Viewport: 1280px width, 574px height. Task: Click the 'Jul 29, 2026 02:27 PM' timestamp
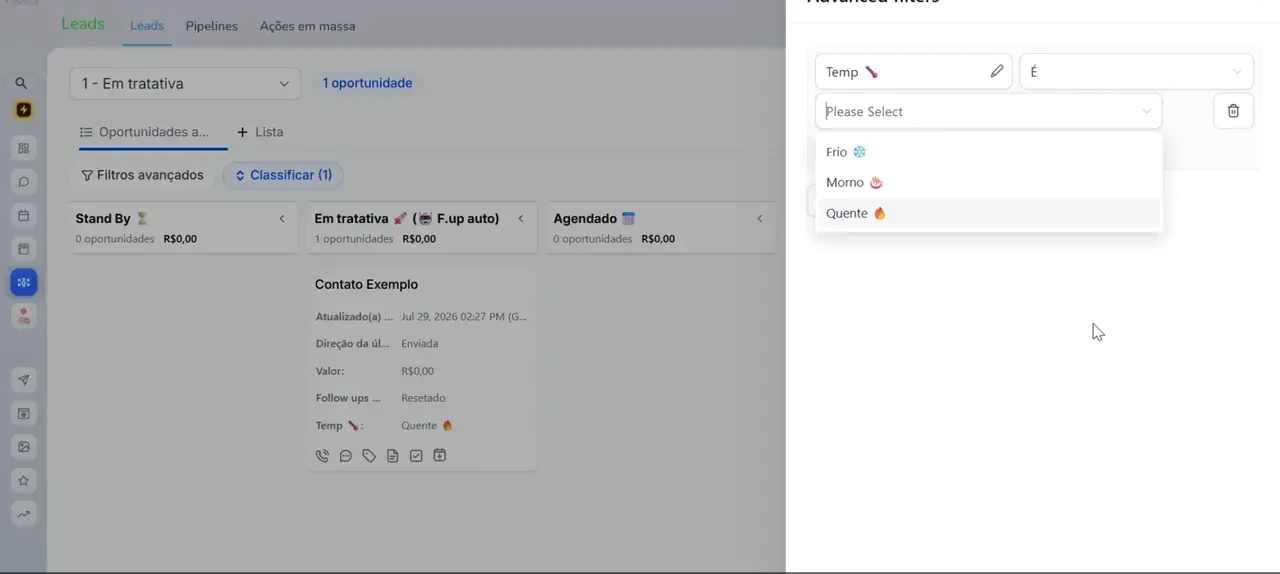click(463, 317)
